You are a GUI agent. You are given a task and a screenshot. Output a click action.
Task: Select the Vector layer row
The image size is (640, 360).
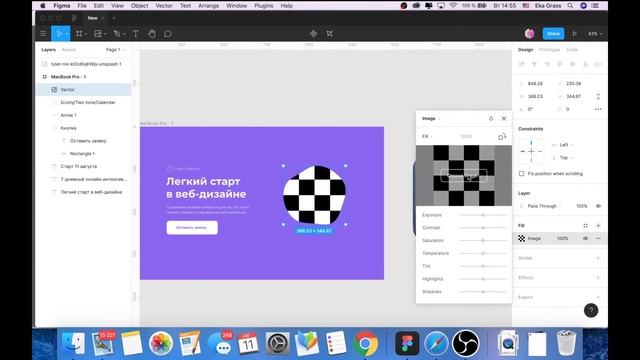pos(84,90)
